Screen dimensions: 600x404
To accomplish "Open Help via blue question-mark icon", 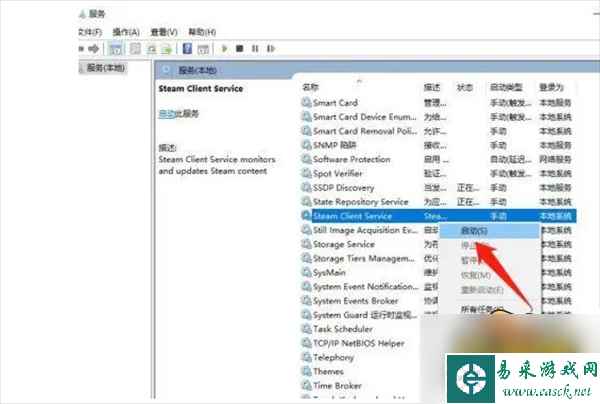I will [187, 49].
